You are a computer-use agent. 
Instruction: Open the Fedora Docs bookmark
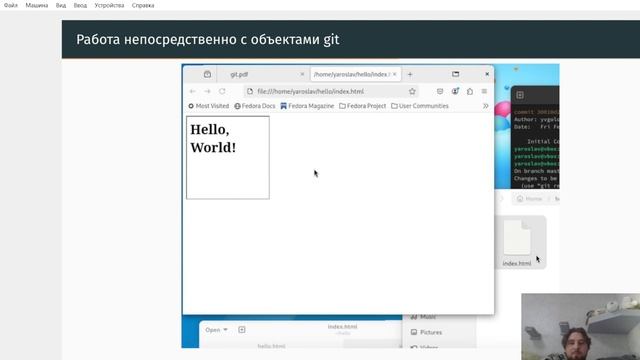pyautogui.click(x=255, y=106)
